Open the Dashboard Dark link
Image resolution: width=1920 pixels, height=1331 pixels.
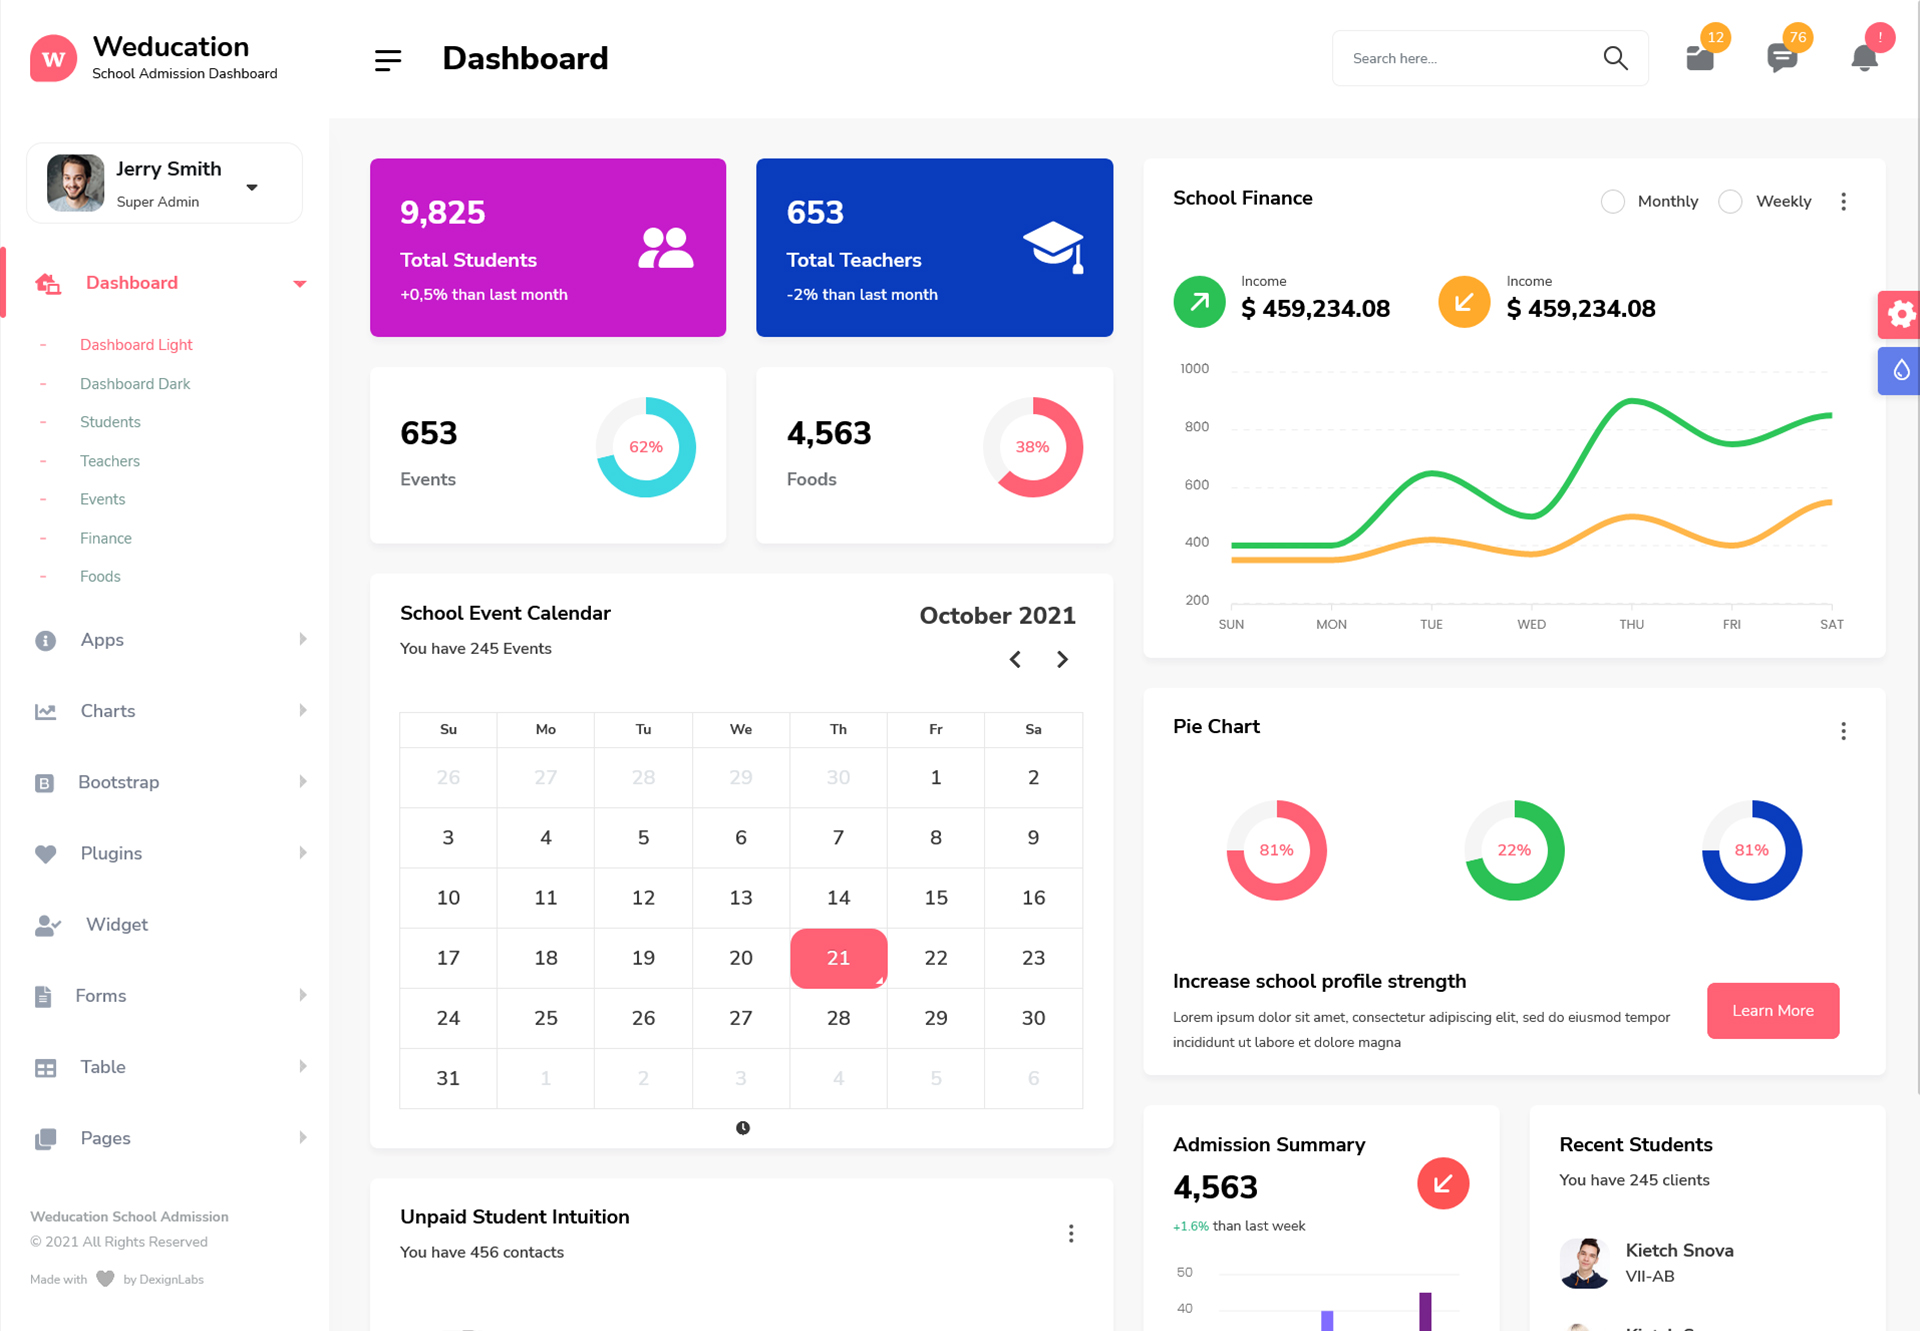click(134, 384)
